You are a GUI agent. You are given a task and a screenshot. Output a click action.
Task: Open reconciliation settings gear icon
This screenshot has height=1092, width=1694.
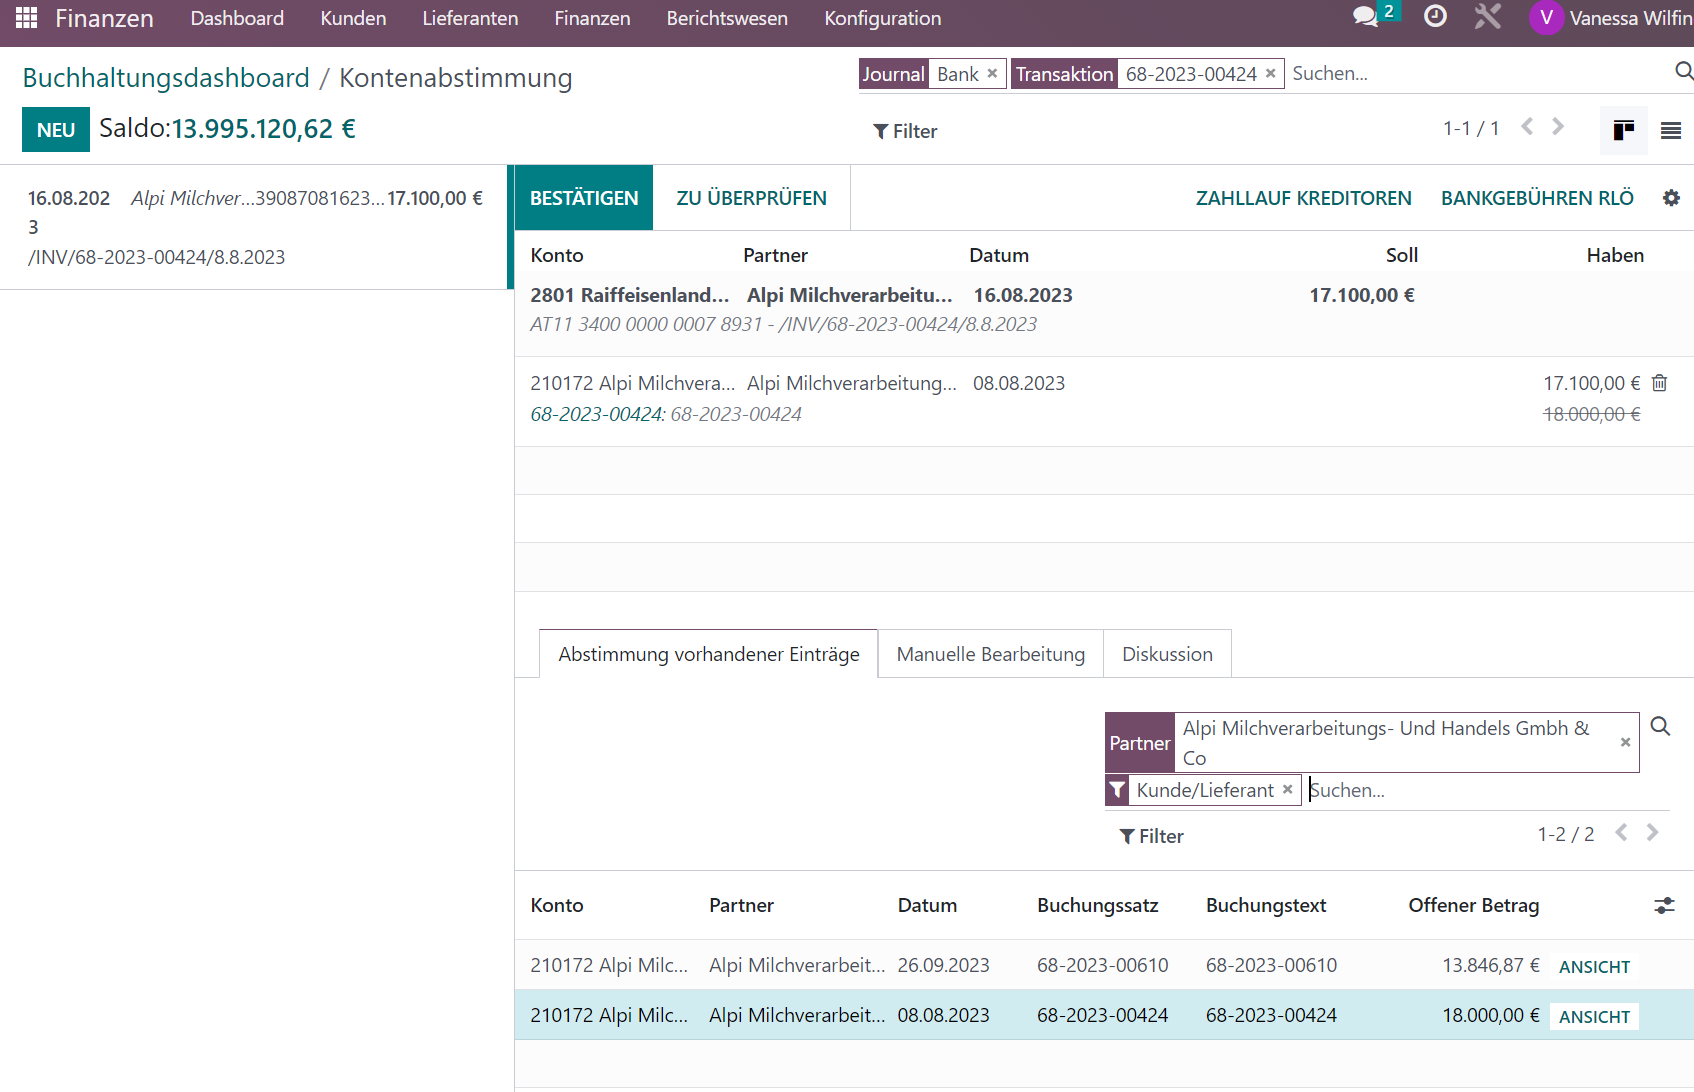1671,198
